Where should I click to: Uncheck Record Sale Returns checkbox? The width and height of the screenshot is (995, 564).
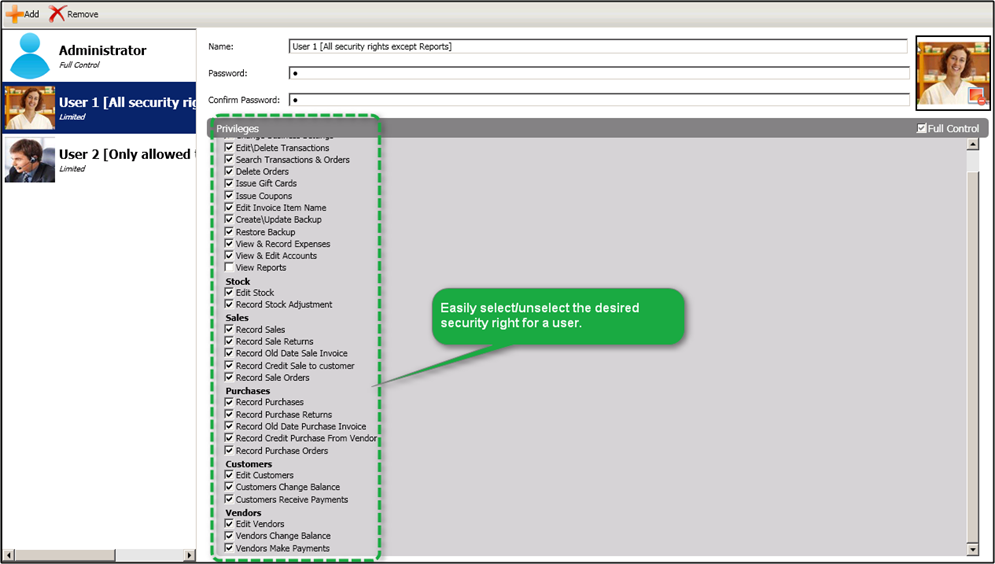[230, 342]
